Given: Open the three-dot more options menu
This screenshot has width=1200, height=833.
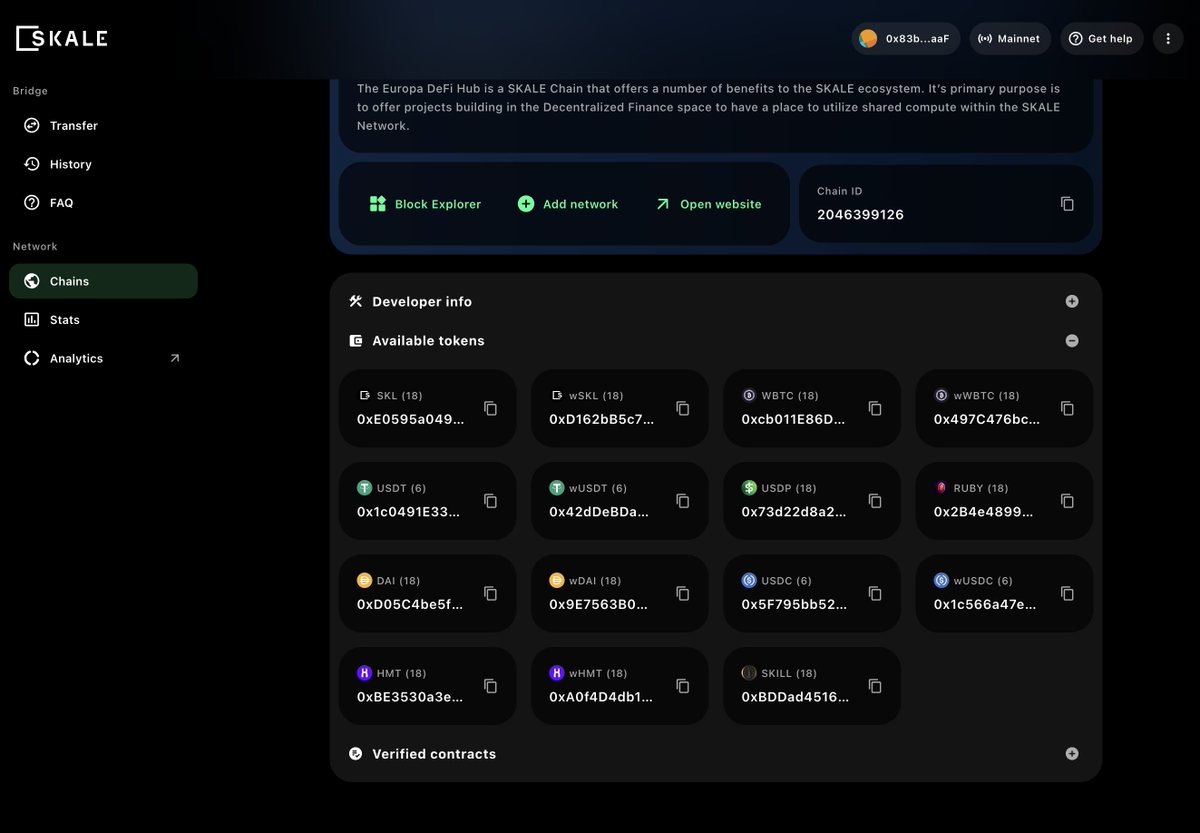Looking at the screenshot, I should (x=1168, y=38).
